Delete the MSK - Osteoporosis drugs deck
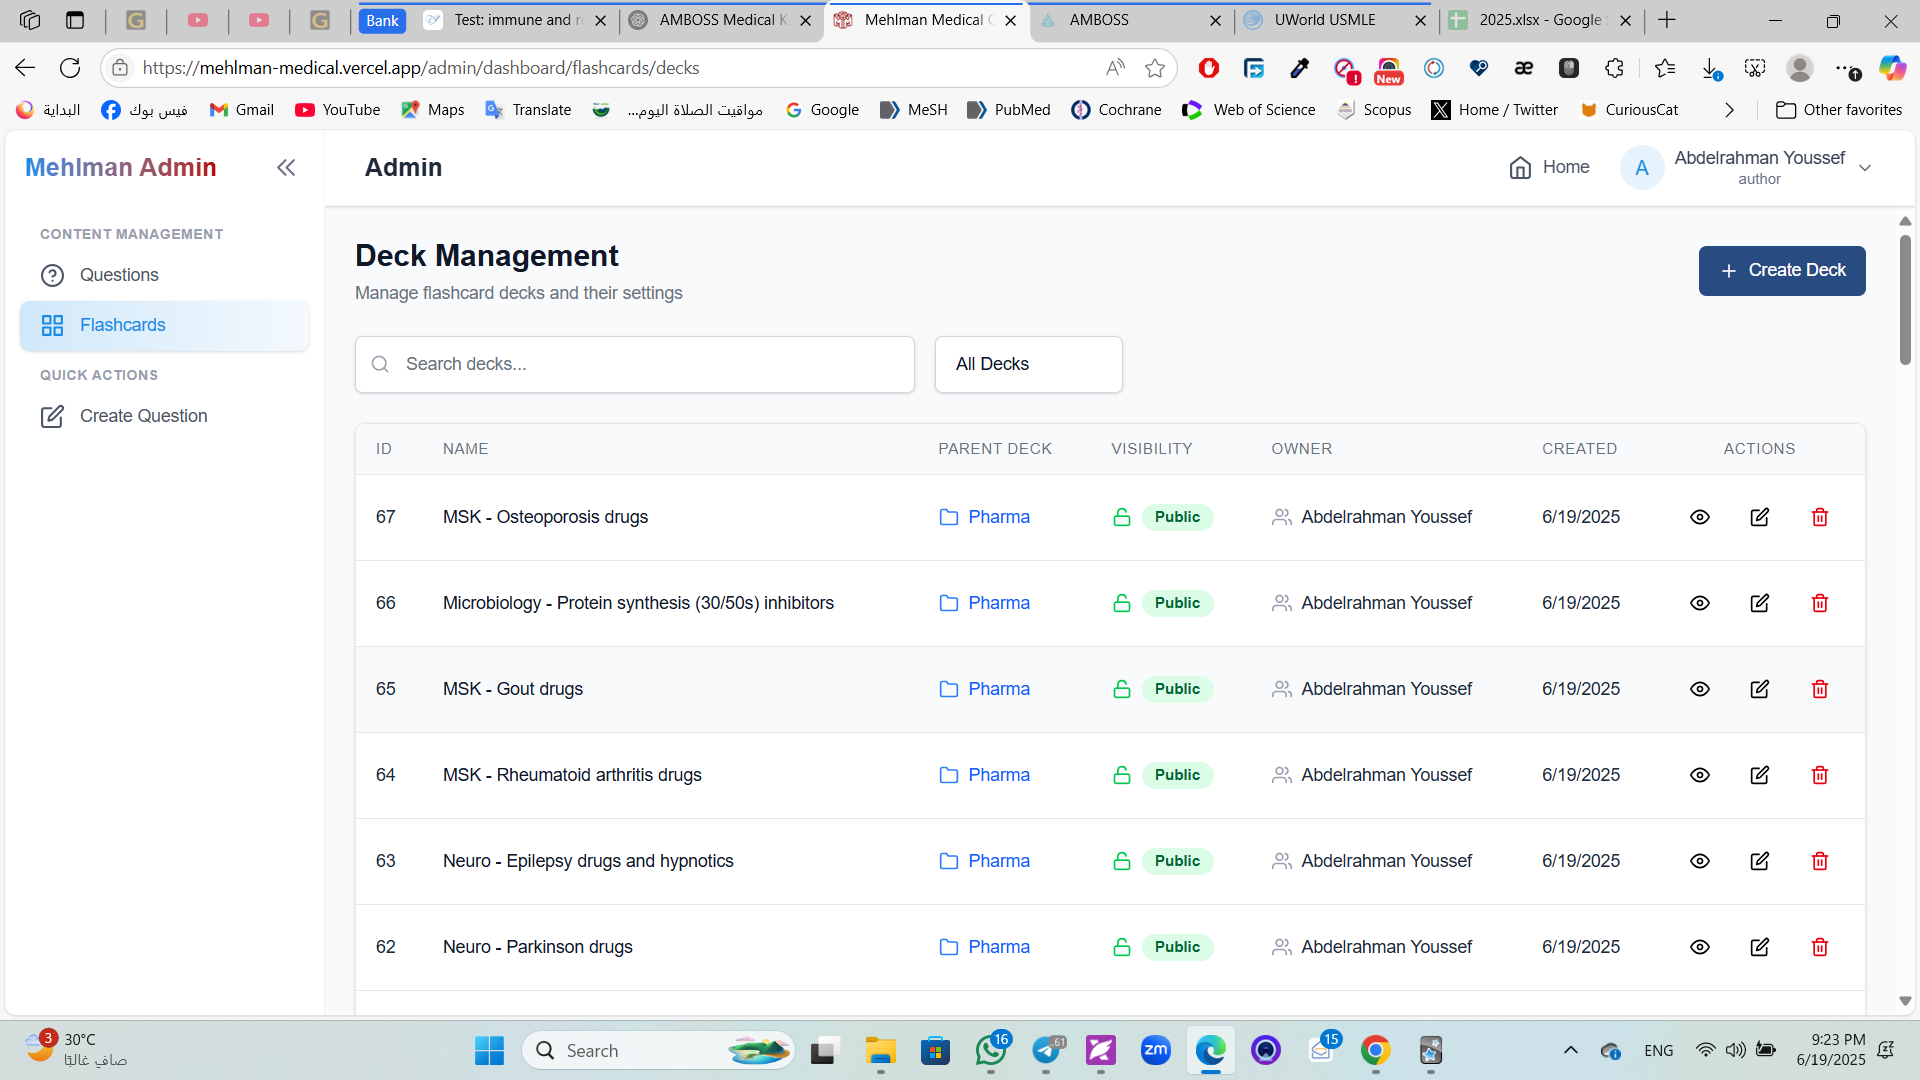Image resolution: width=1920 pixels, height=1080 pixels. 1819,517
